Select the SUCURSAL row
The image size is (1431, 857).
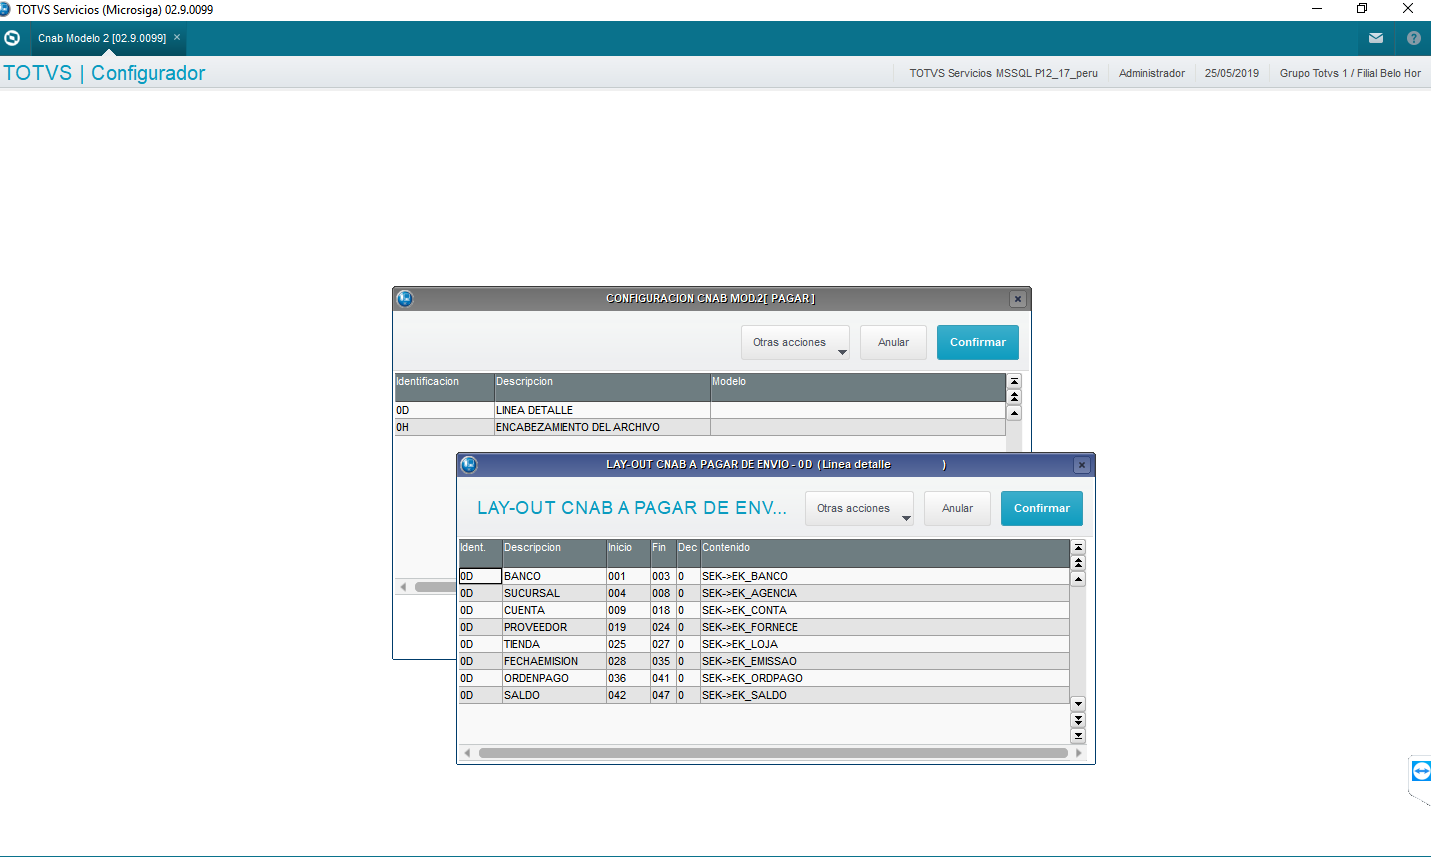[x=764, y=593]
